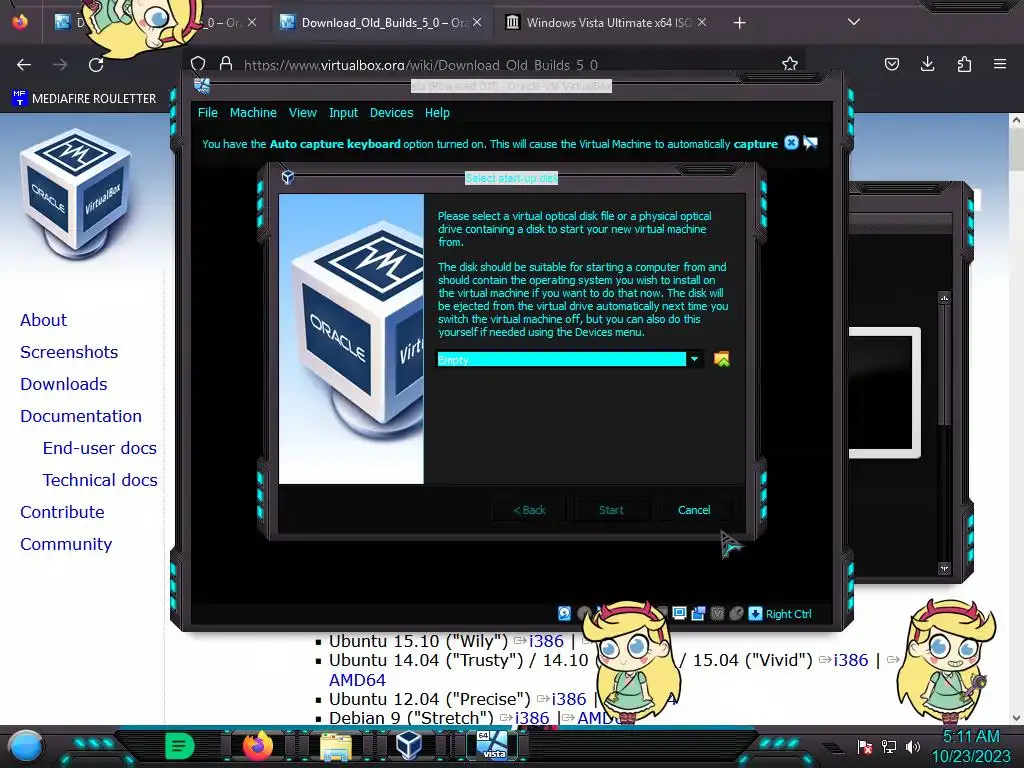This screenshot has width=1024, height=768.
Task: Expand the Empty optical disk dropdown
Action: (x=695, y=359)
